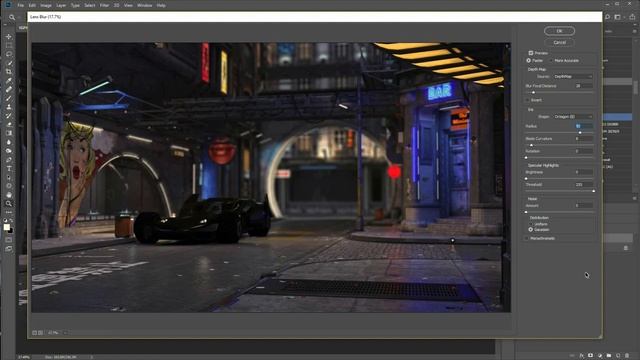Add layer style fx icon
The image size is (640, 360).
pyautogui.click(x=582, y=356)
